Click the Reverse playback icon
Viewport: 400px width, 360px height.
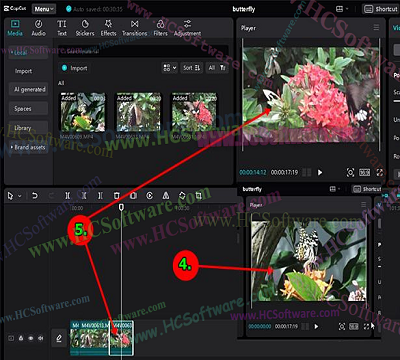[x=149, y=196]
